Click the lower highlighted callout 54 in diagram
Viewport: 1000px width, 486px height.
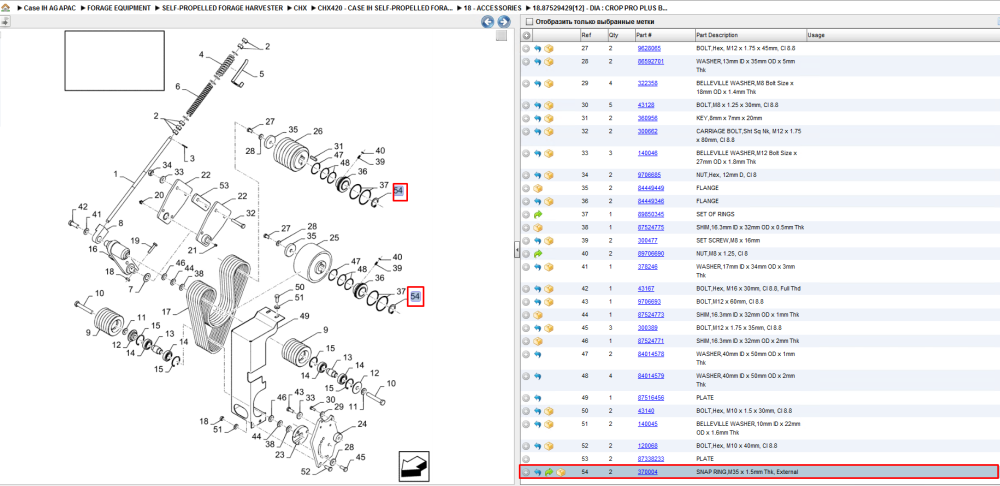click(416, 296)
